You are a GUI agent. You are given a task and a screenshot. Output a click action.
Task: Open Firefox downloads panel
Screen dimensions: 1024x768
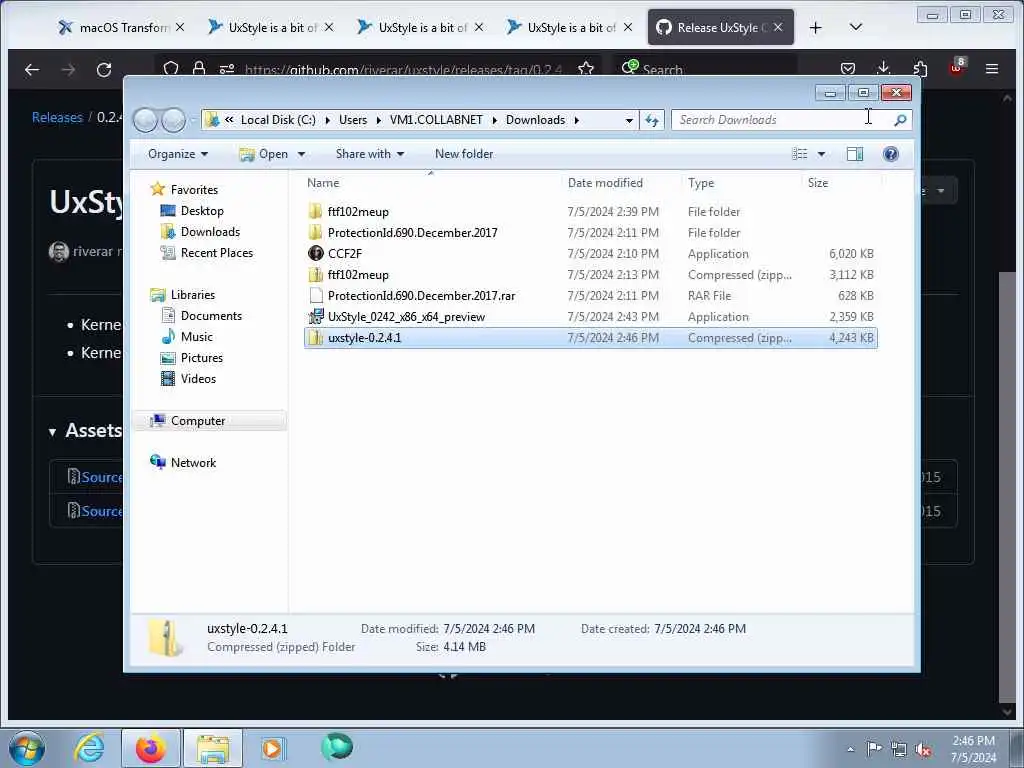tap(884, 68)
